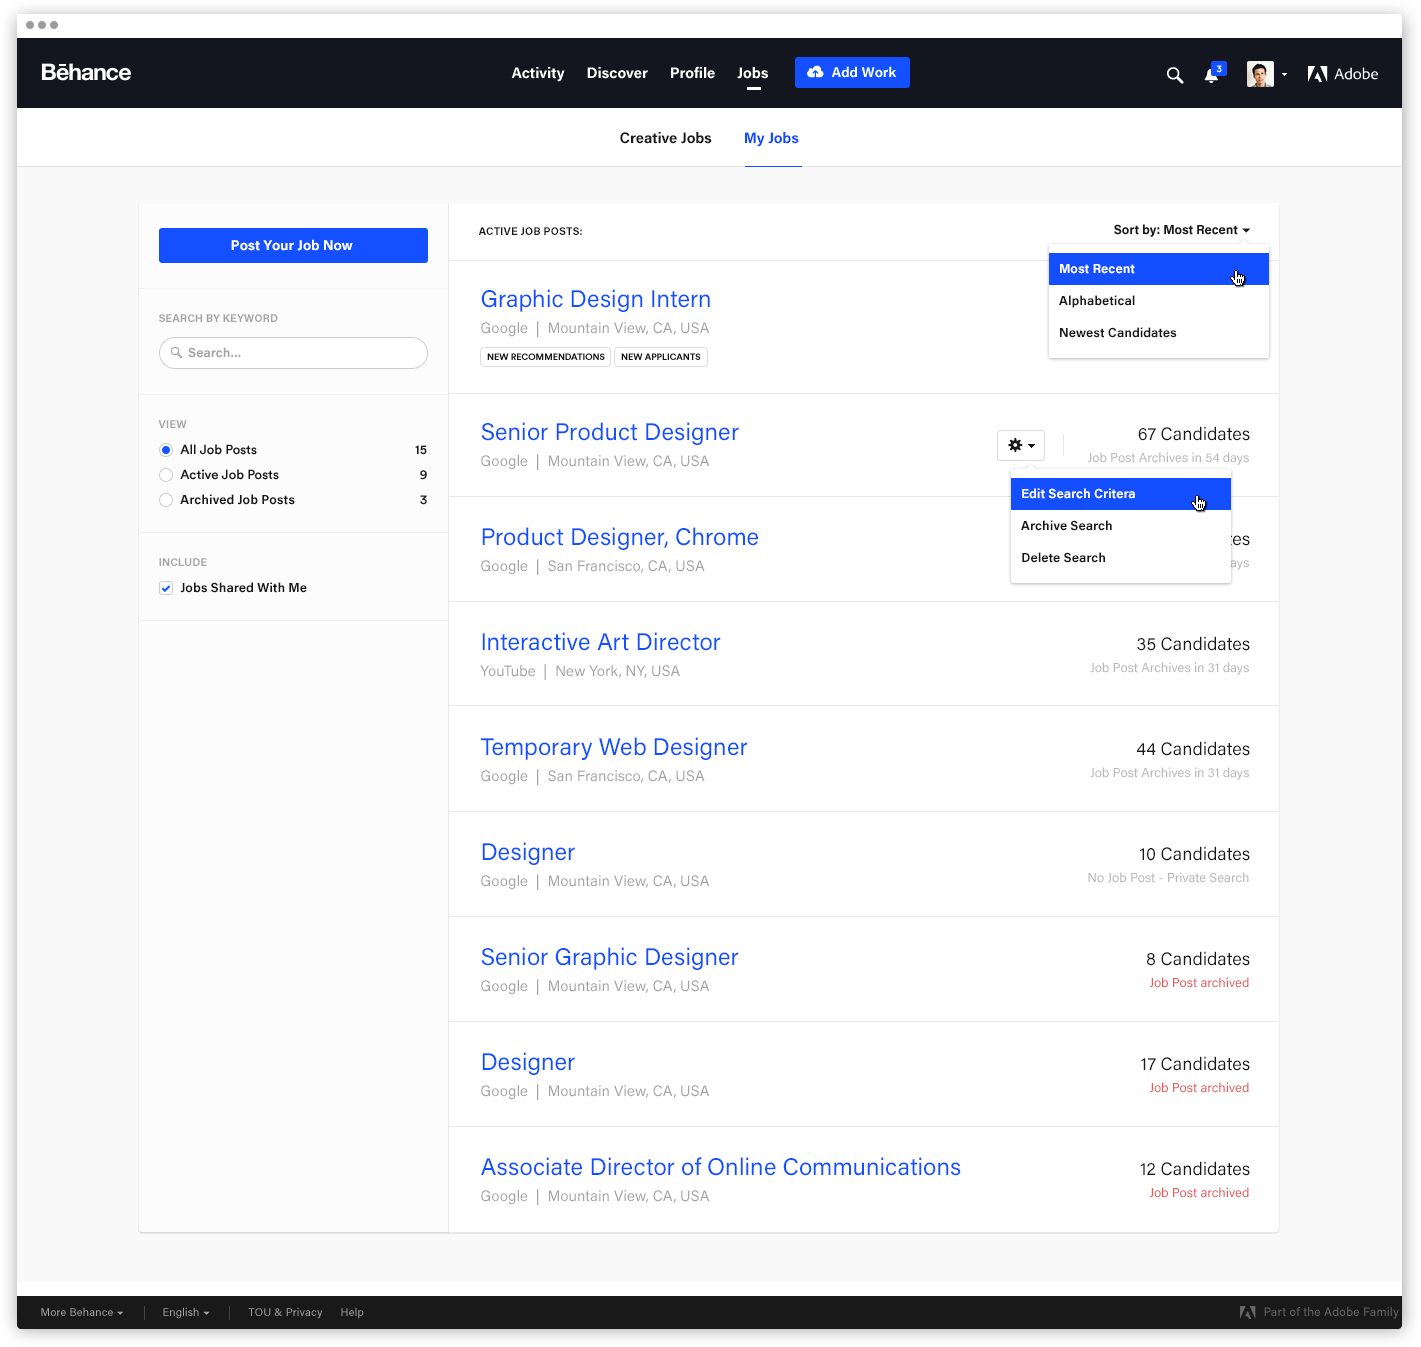Open TOU & Privacy footer link

285,1312
